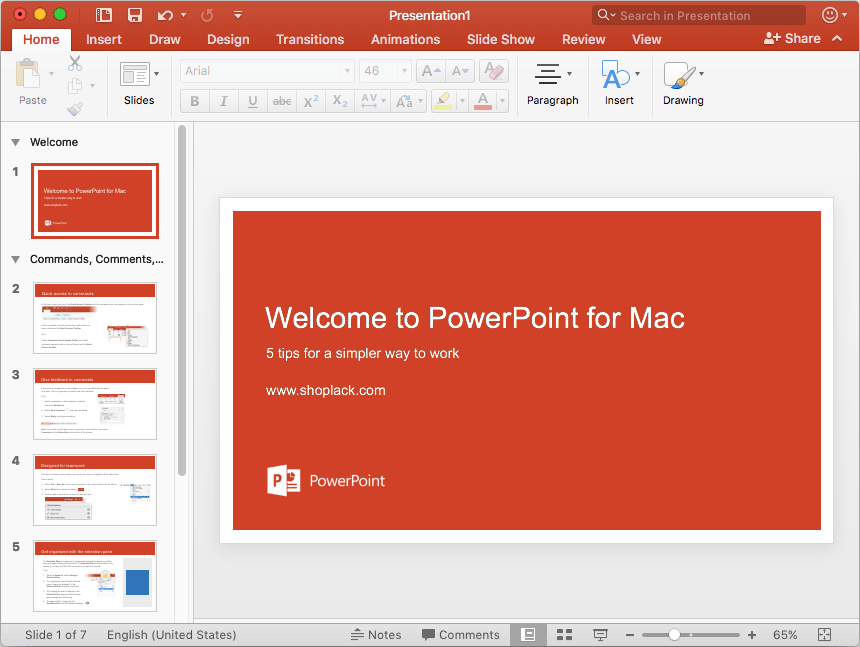
Task: Open the font color dropdown arrow
Action: tap(502, 101)
